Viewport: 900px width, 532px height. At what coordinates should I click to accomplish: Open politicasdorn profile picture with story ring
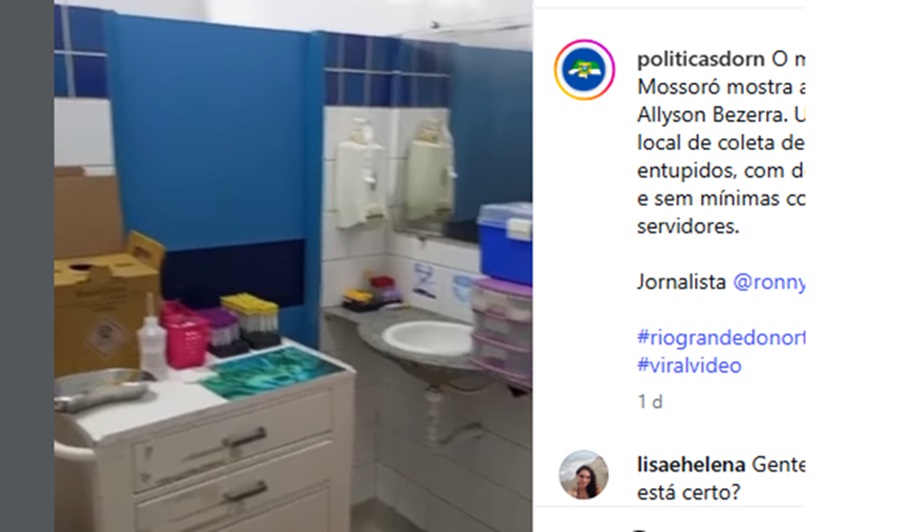[584, 70]
